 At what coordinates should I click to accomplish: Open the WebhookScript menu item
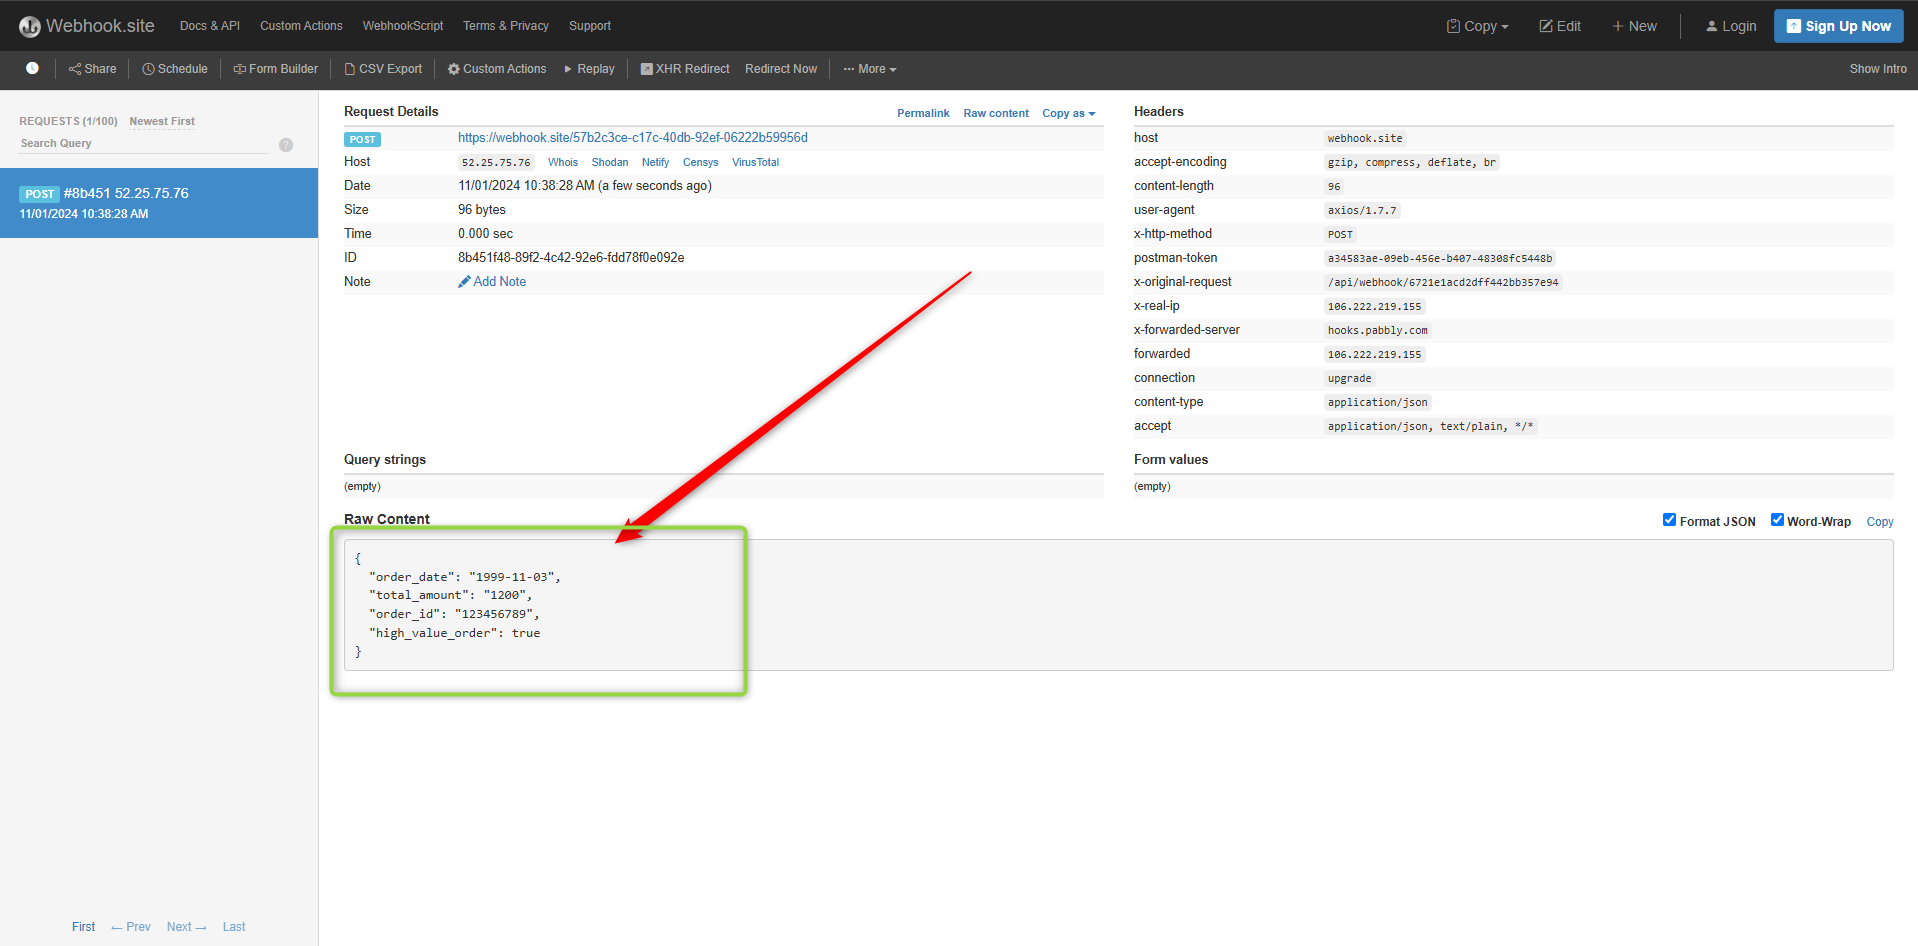click(403, 26)
